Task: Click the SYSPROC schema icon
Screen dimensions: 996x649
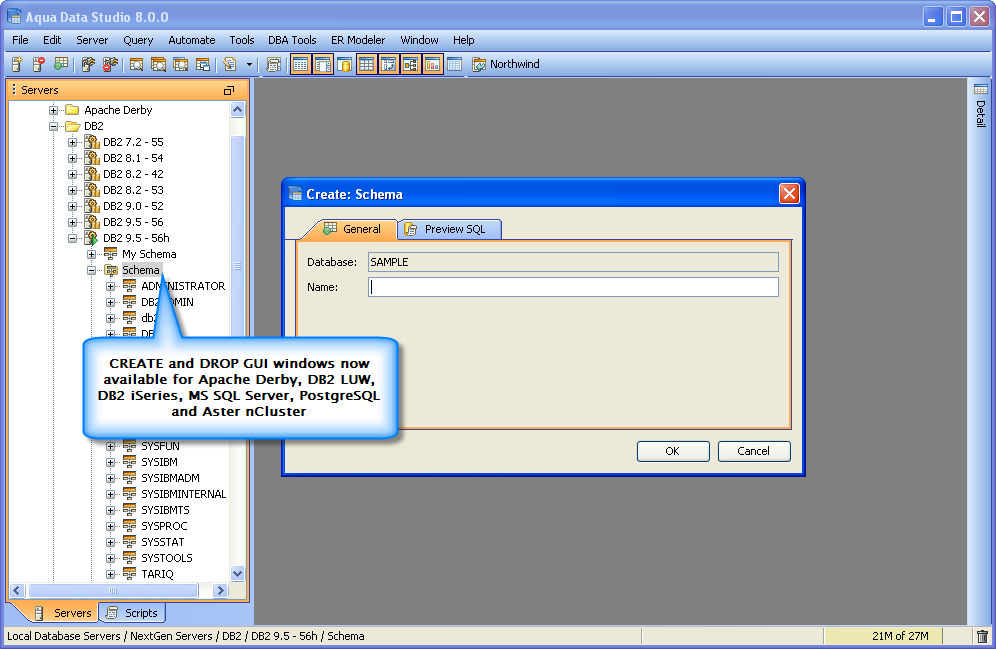Action: (x=130, y=526)
